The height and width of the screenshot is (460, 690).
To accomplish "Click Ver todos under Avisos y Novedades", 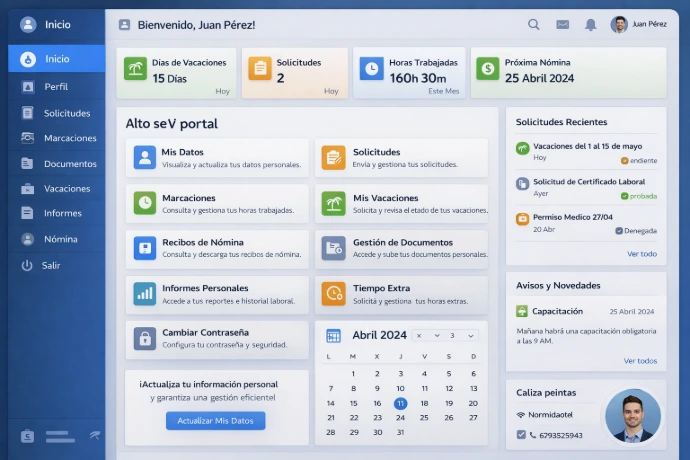I will pyautogui.click(x=640, y=361).
